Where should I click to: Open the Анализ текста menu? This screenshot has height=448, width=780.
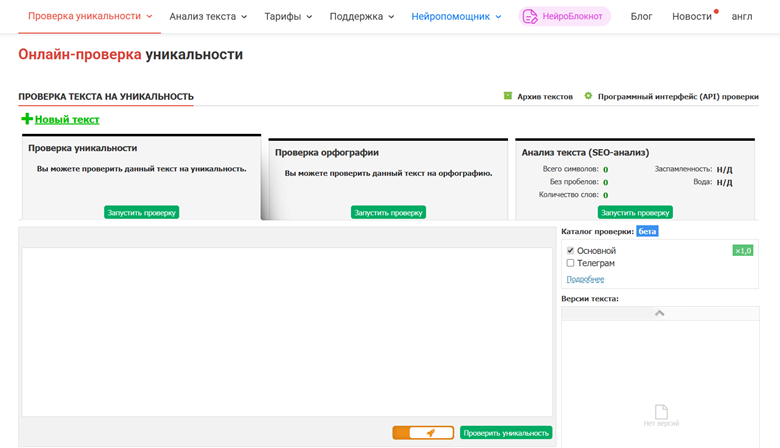(208, 16)
